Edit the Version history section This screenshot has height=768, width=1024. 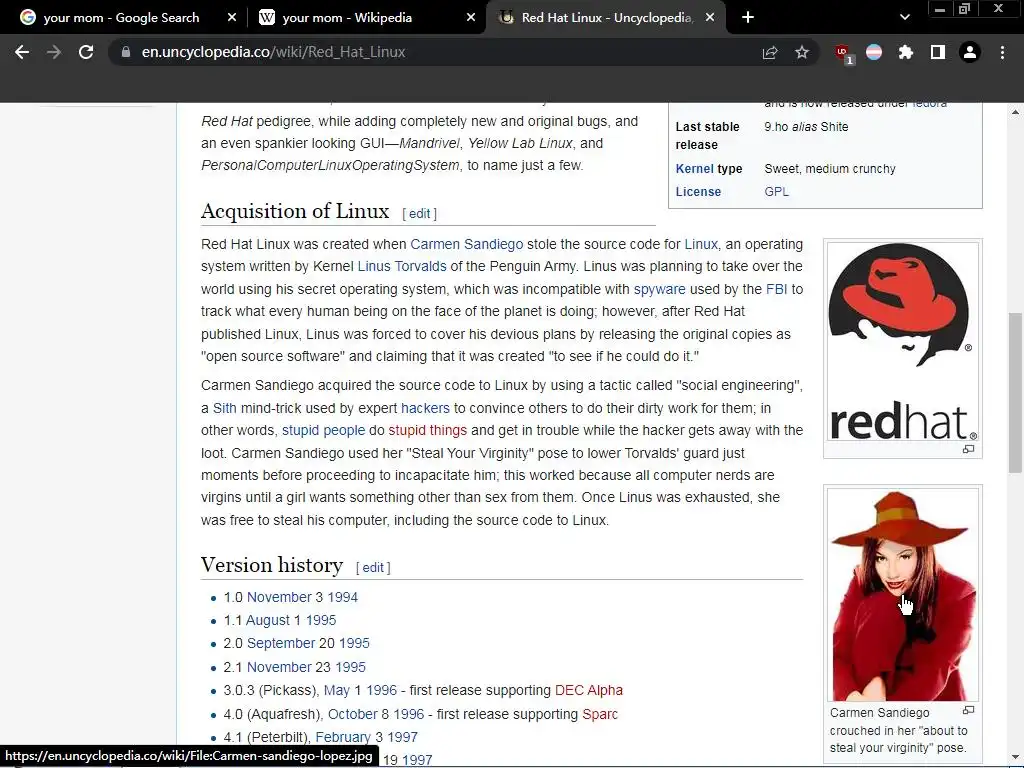pyautogui.click(x=373, y=568)
